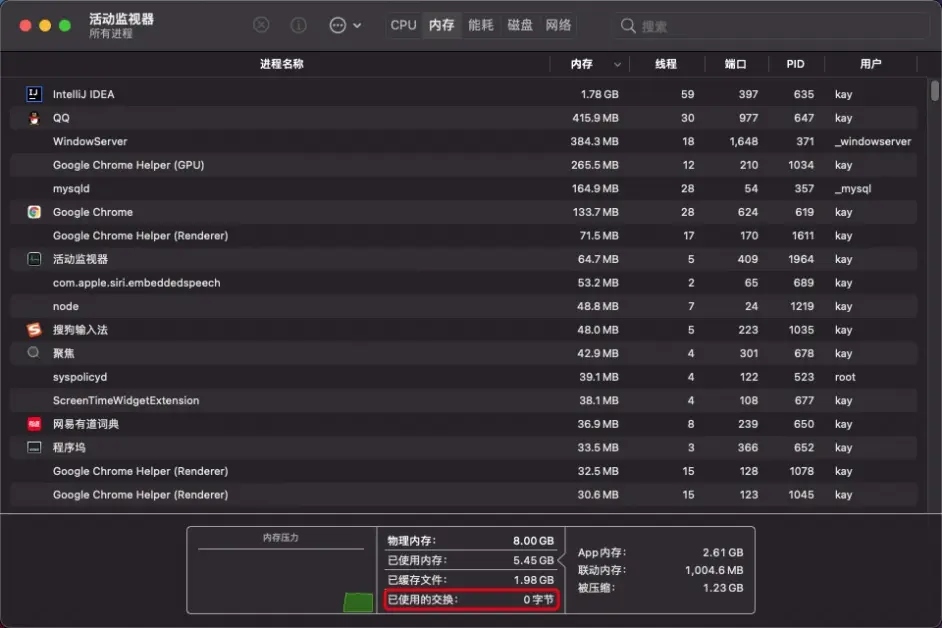Viewport: 942px width, 628px height.
Task: Open the 磁盘 tab
Action: [x=520, y=25]
